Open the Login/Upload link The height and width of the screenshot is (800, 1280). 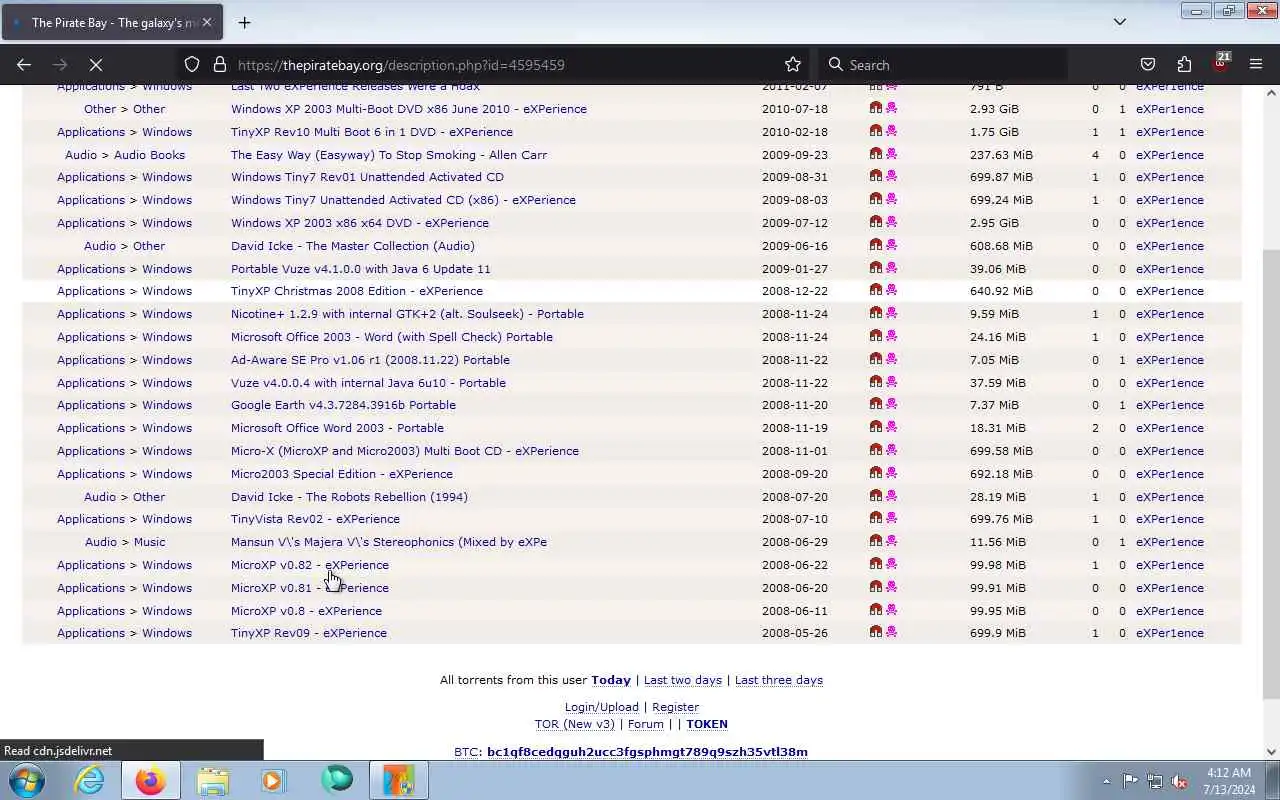[x=601, y=707]
